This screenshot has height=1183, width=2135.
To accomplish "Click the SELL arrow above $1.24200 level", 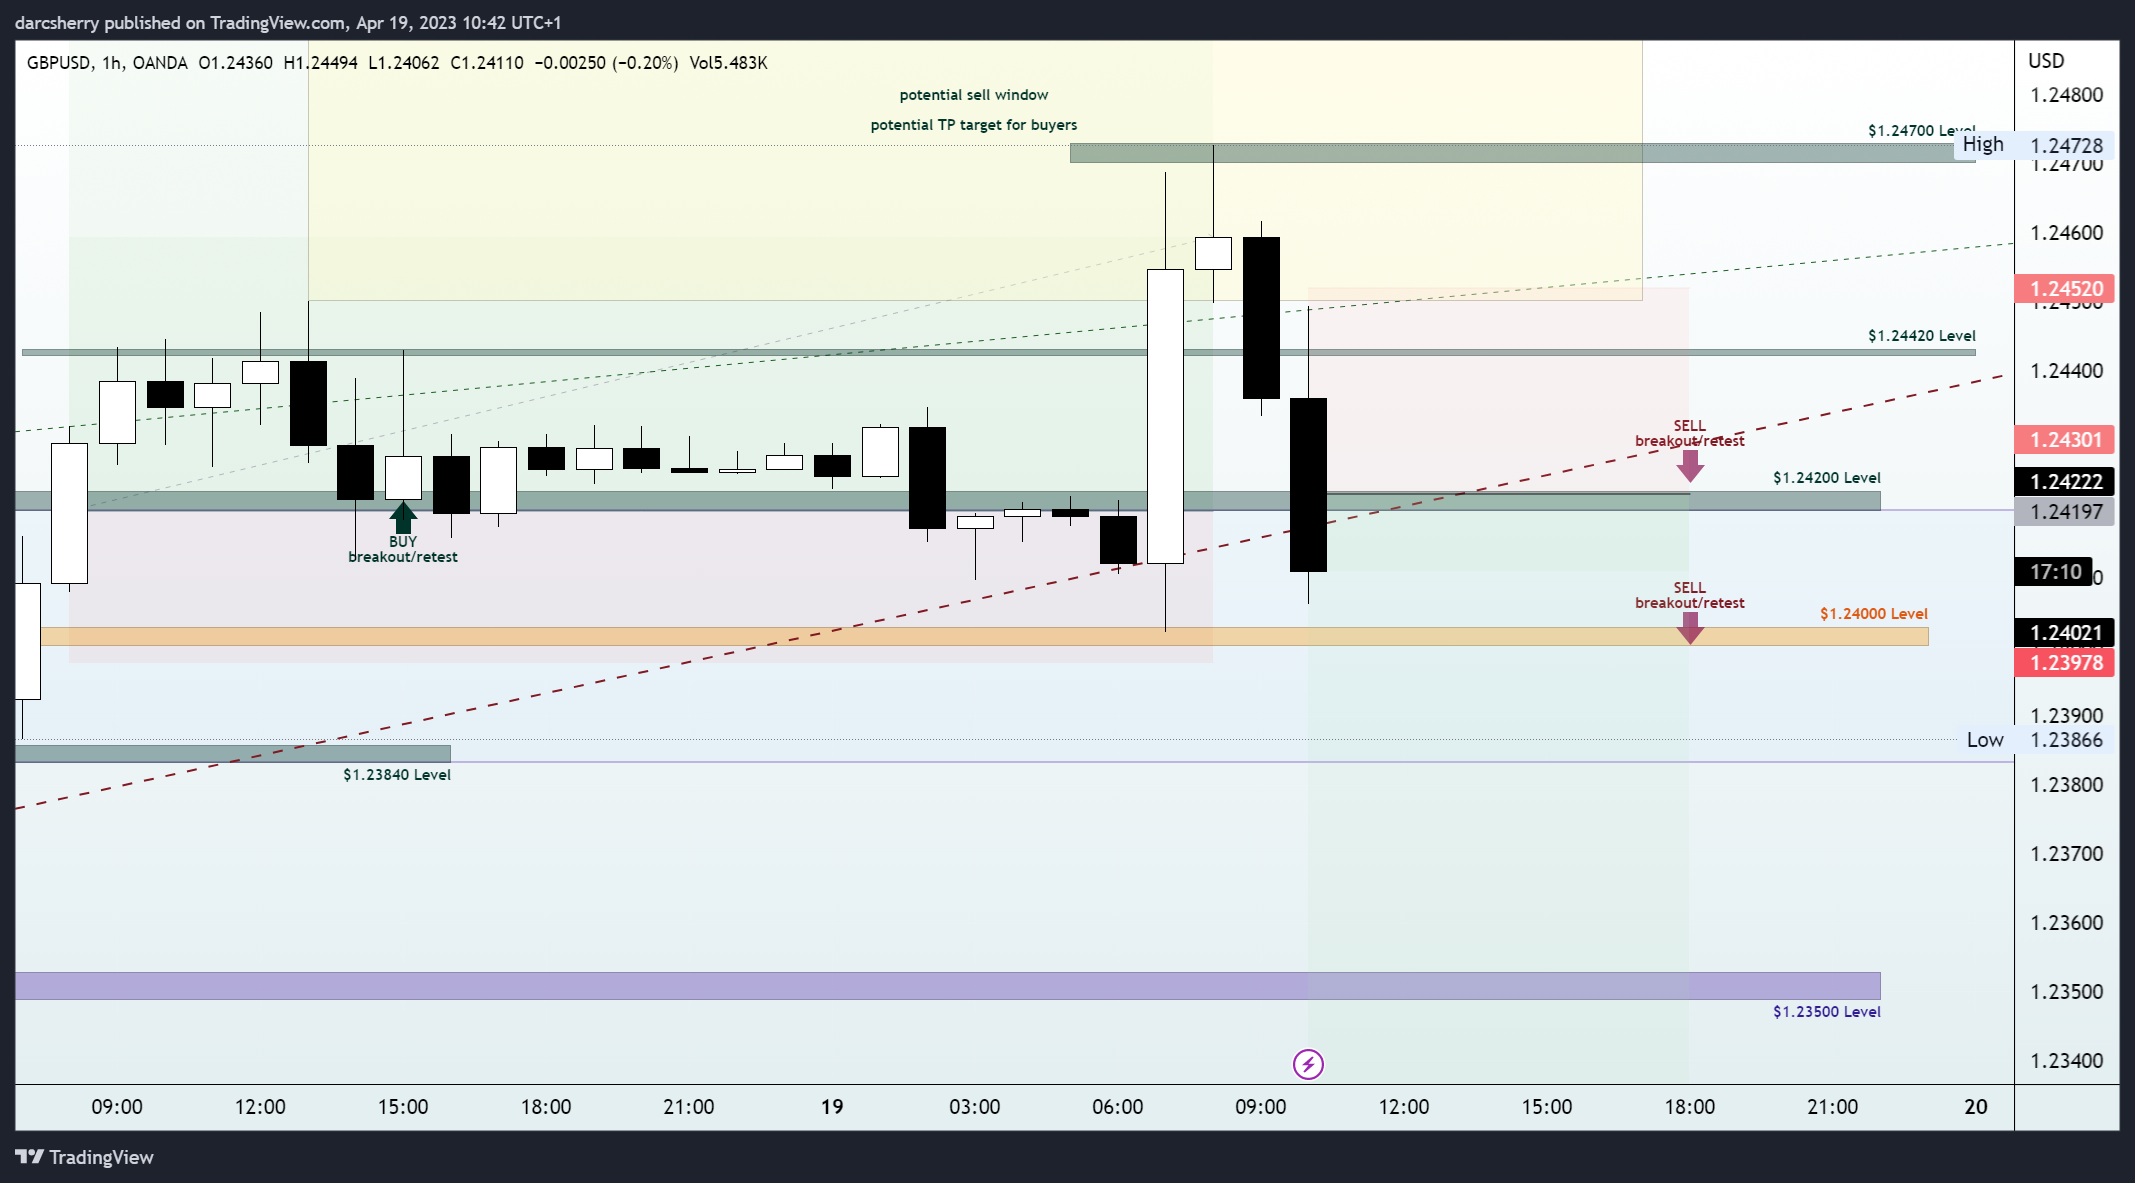I will tap(1690, 466).
